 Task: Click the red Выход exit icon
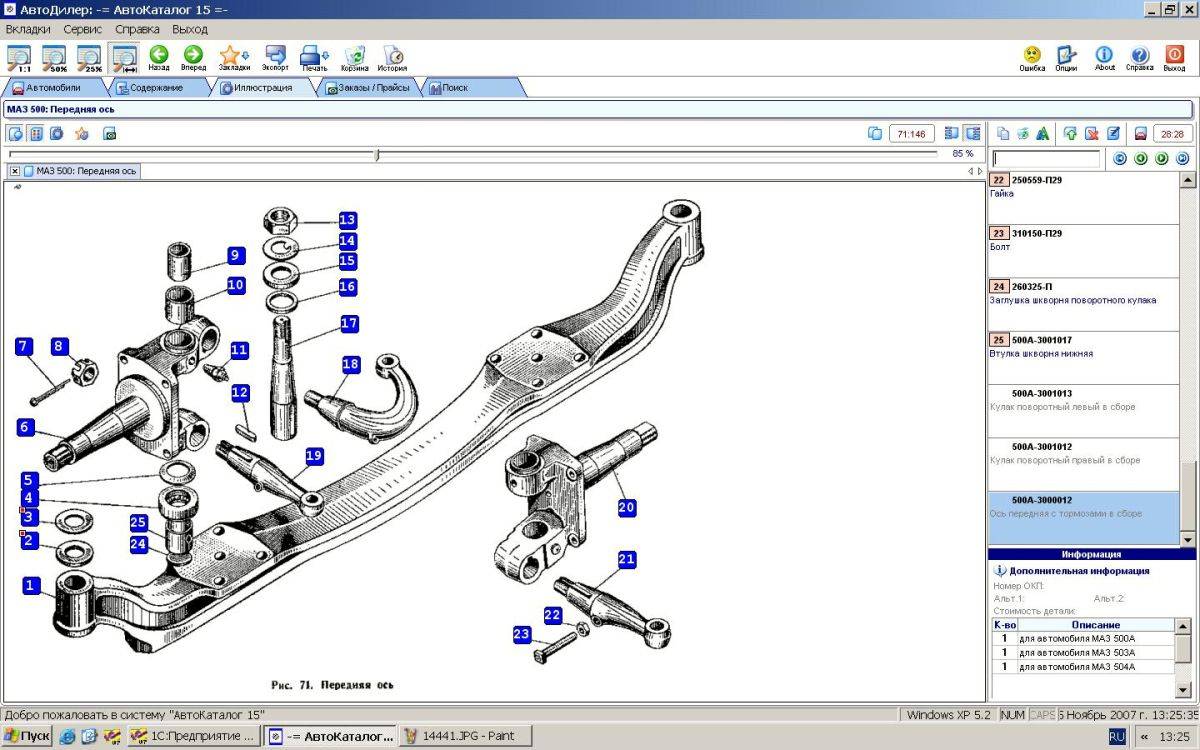pos(1175,58)
